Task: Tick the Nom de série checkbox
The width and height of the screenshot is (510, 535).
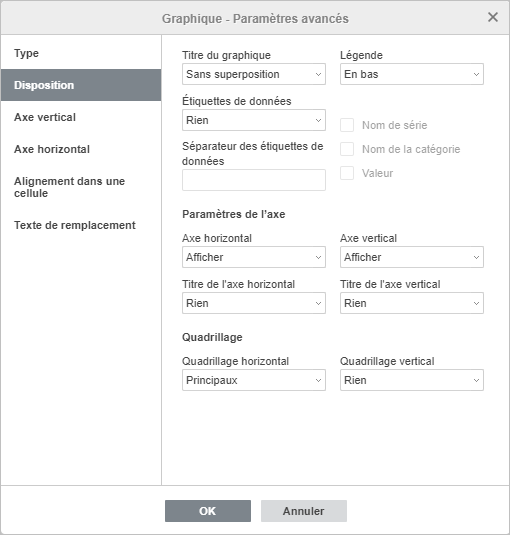Action: 347,125
